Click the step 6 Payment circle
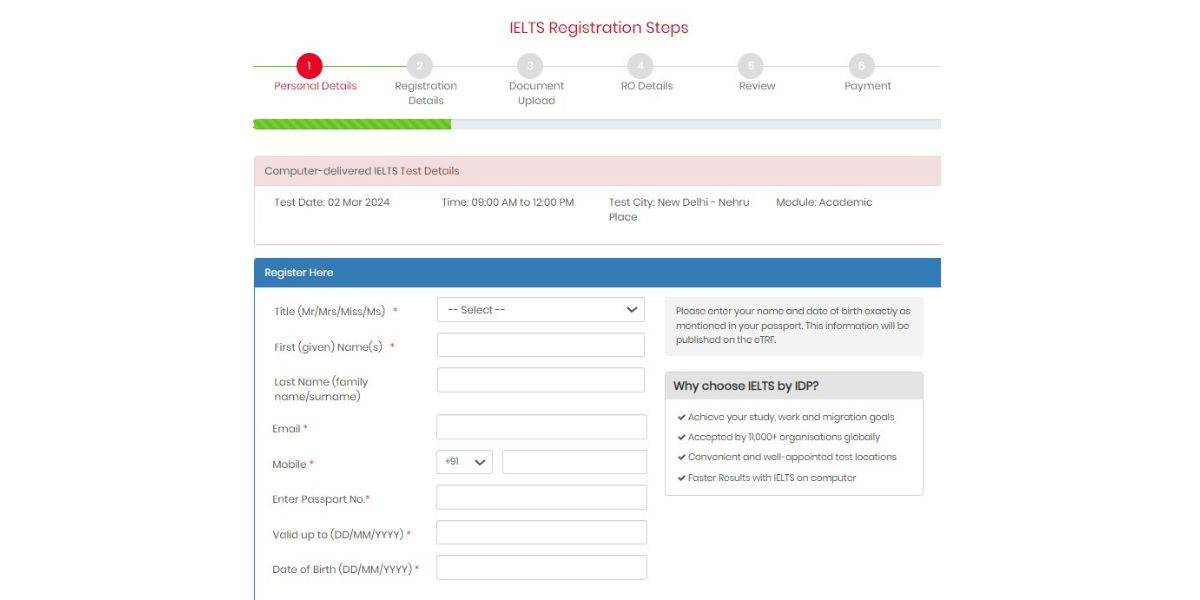This screenshot has width=1200, height=600. [x=862, y=66]
